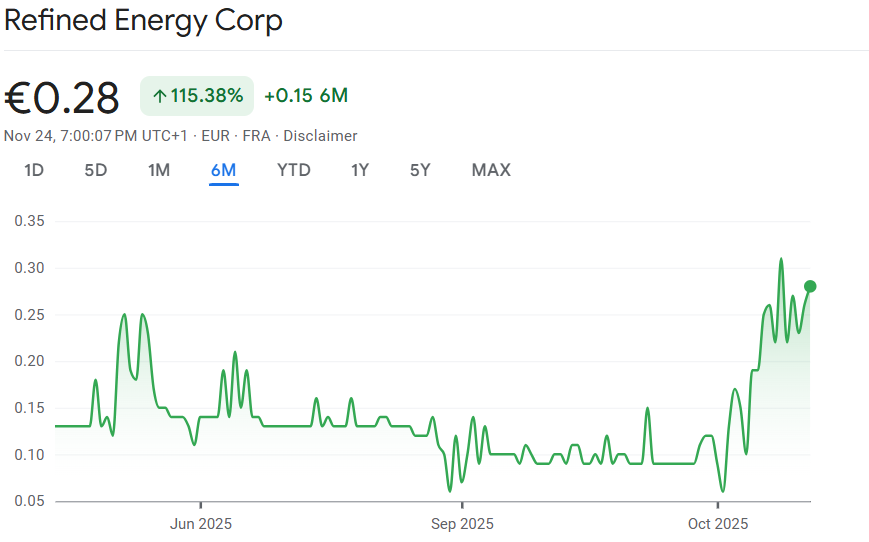Switch to the 5D range tab
Screen dimensions: 869x542
[x=96, y=170]
